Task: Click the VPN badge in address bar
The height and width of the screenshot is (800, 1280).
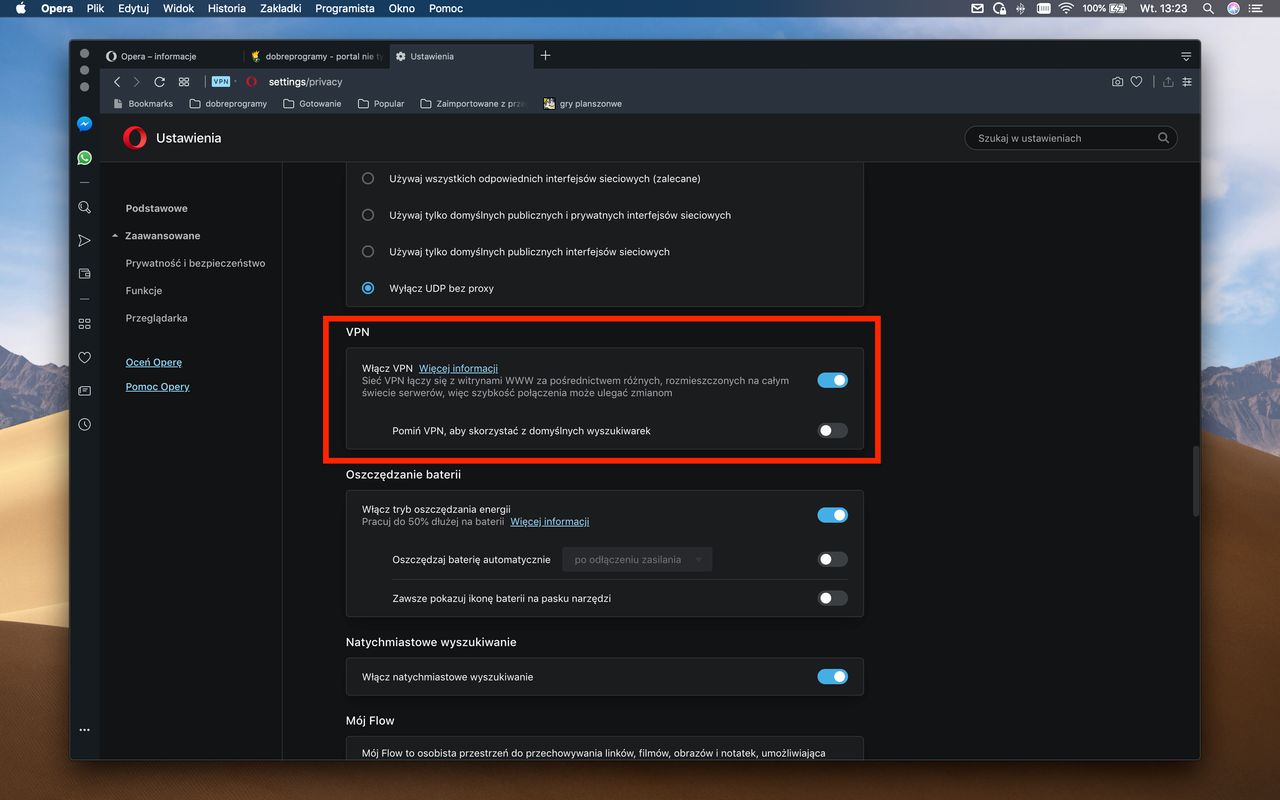Action: coord(221,82)
